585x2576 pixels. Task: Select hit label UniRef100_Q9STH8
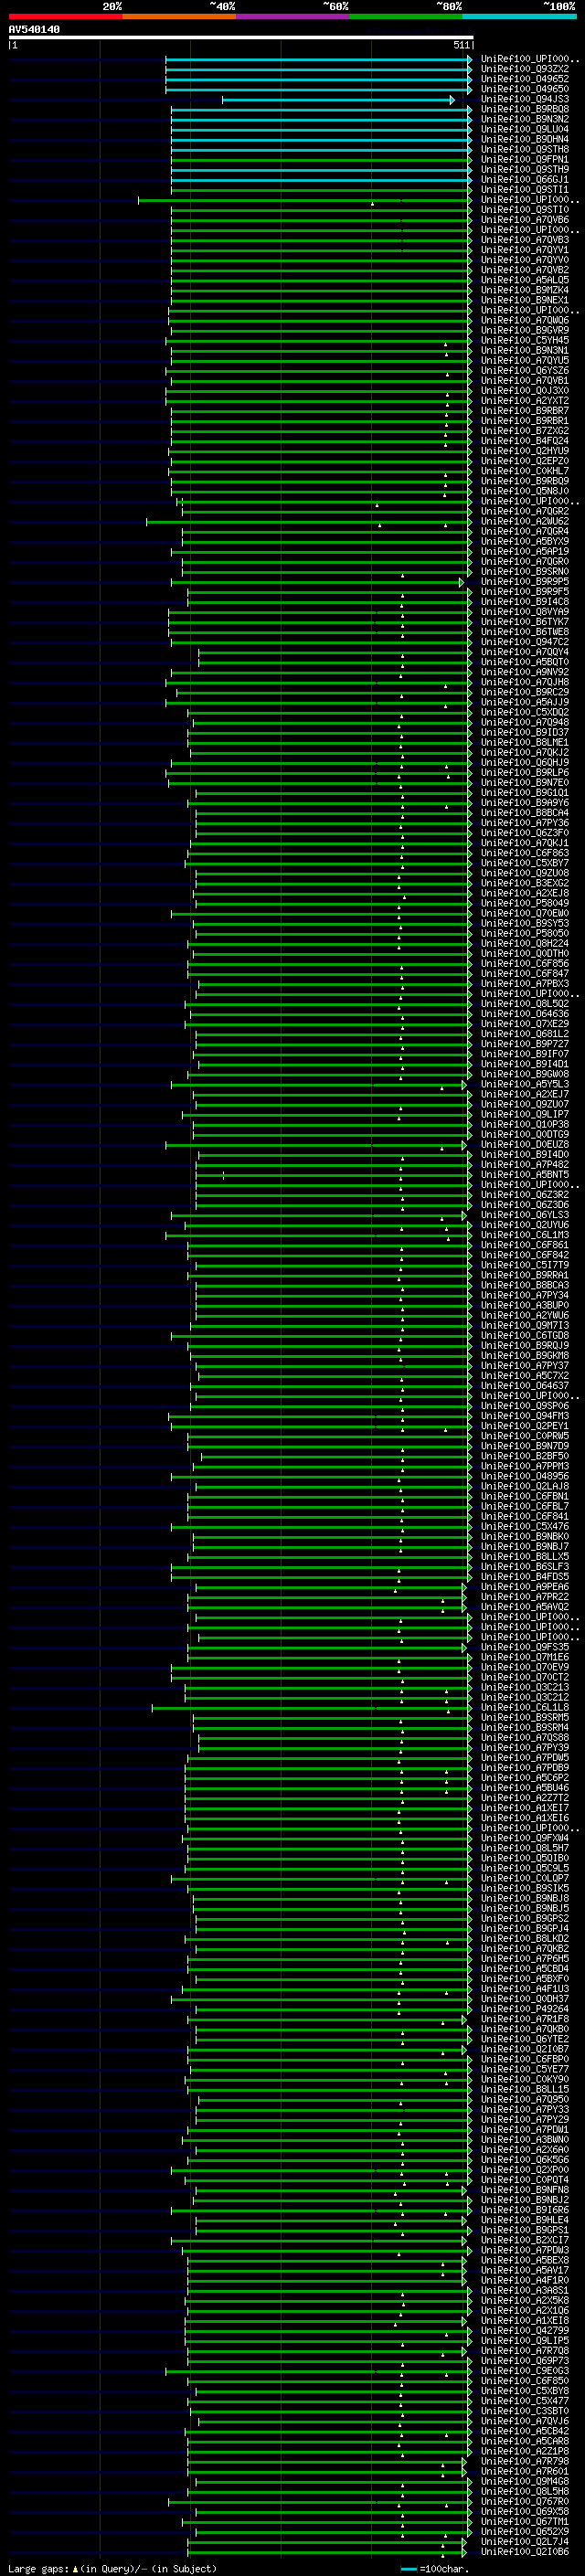point(525,149)
